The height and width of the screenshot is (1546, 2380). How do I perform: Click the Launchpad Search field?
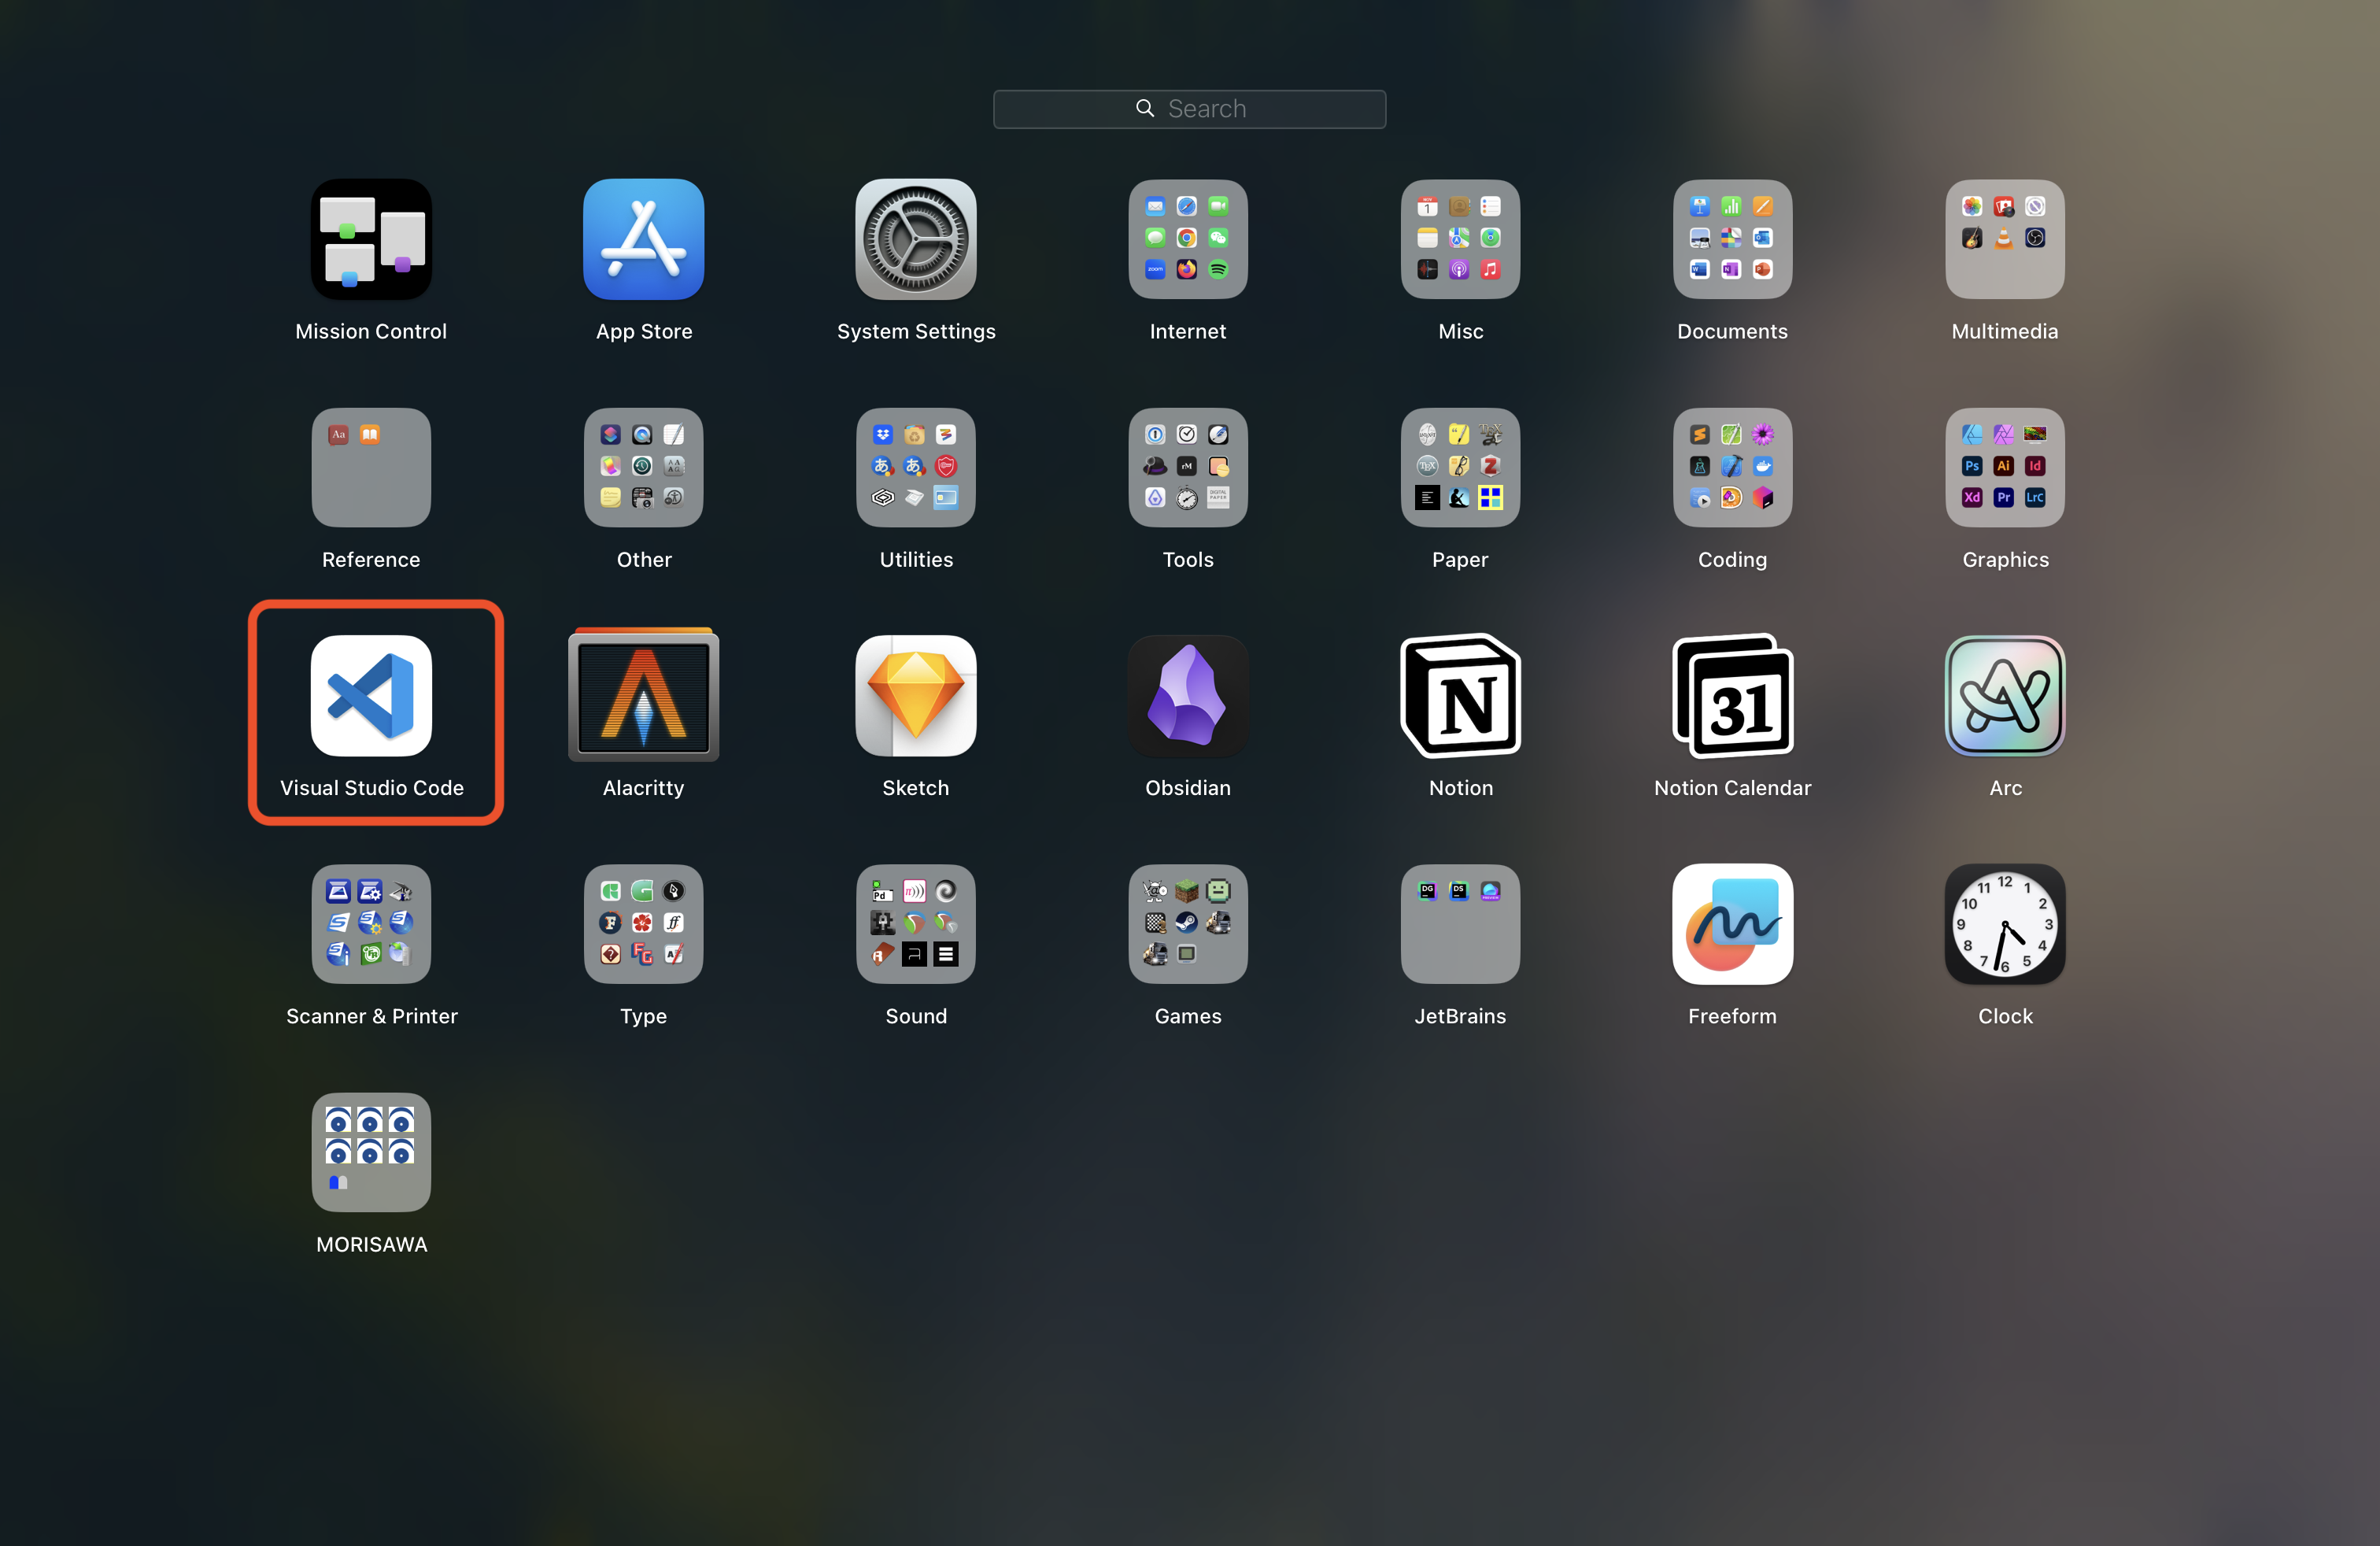pyautogui.click(x=1189, y=109)
